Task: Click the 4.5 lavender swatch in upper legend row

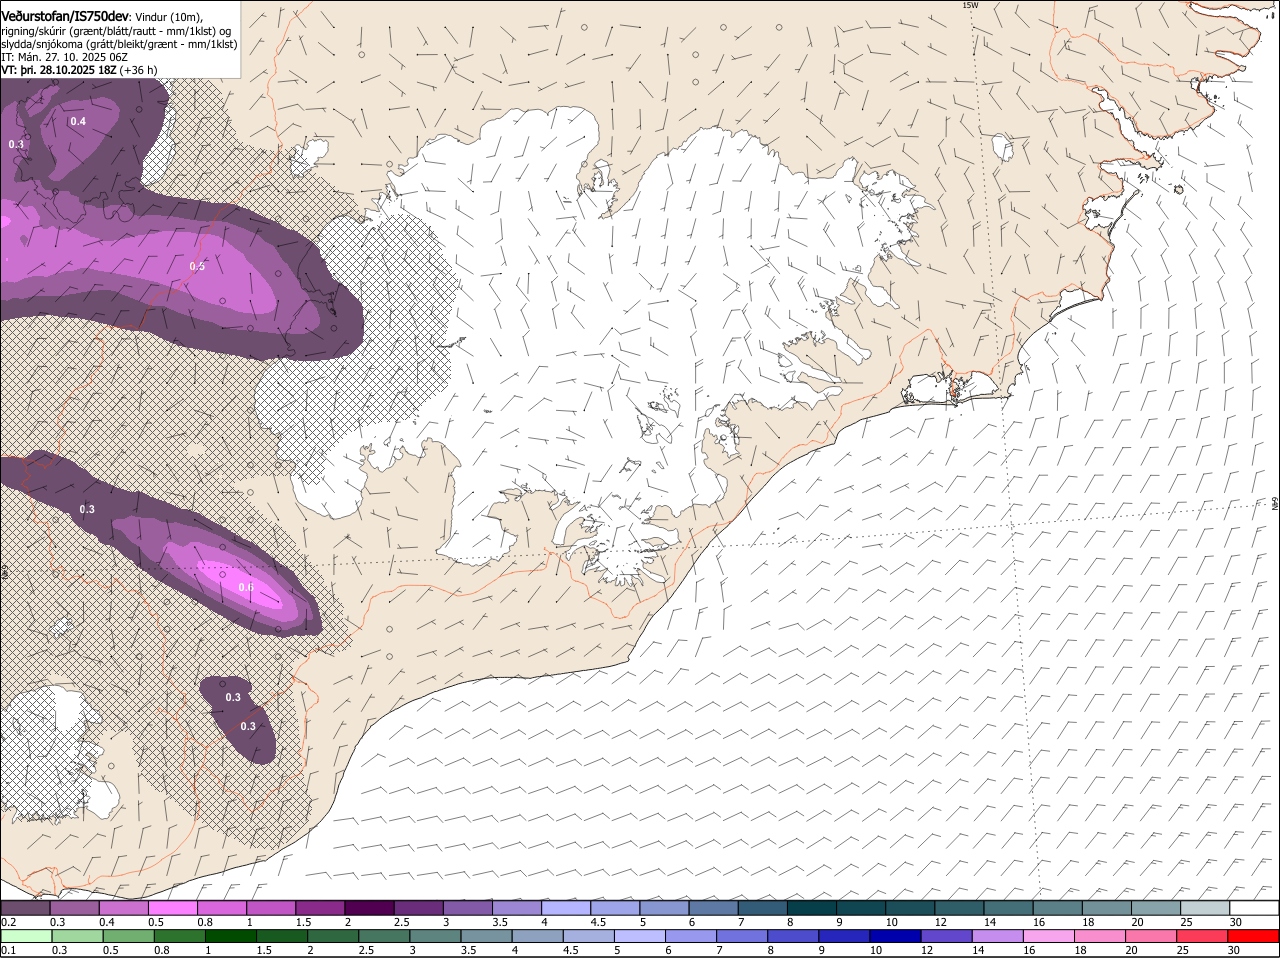Action: pyautogui.click(x=614, y=908)
